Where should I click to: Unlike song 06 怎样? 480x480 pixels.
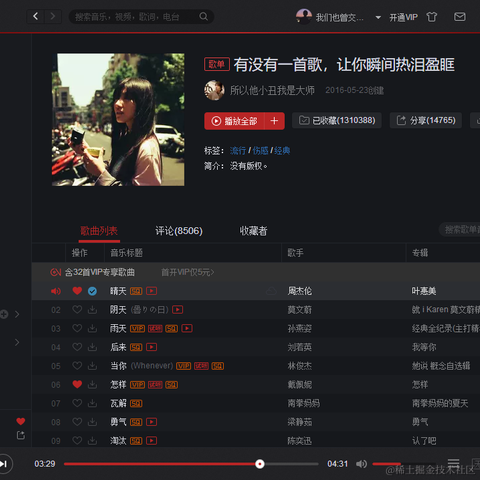[x=77, y=384]
